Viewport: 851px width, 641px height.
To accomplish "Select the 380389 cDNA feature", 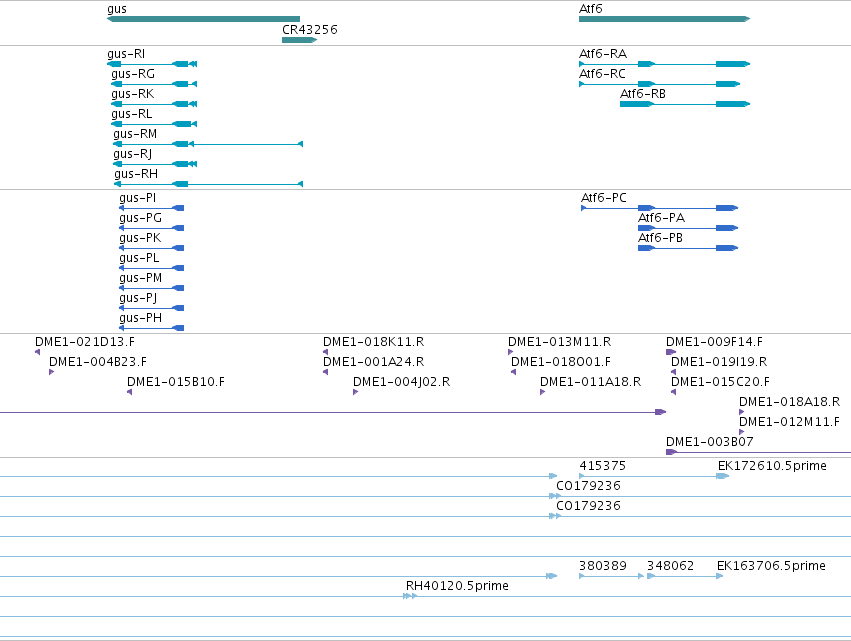I will 612,576.
